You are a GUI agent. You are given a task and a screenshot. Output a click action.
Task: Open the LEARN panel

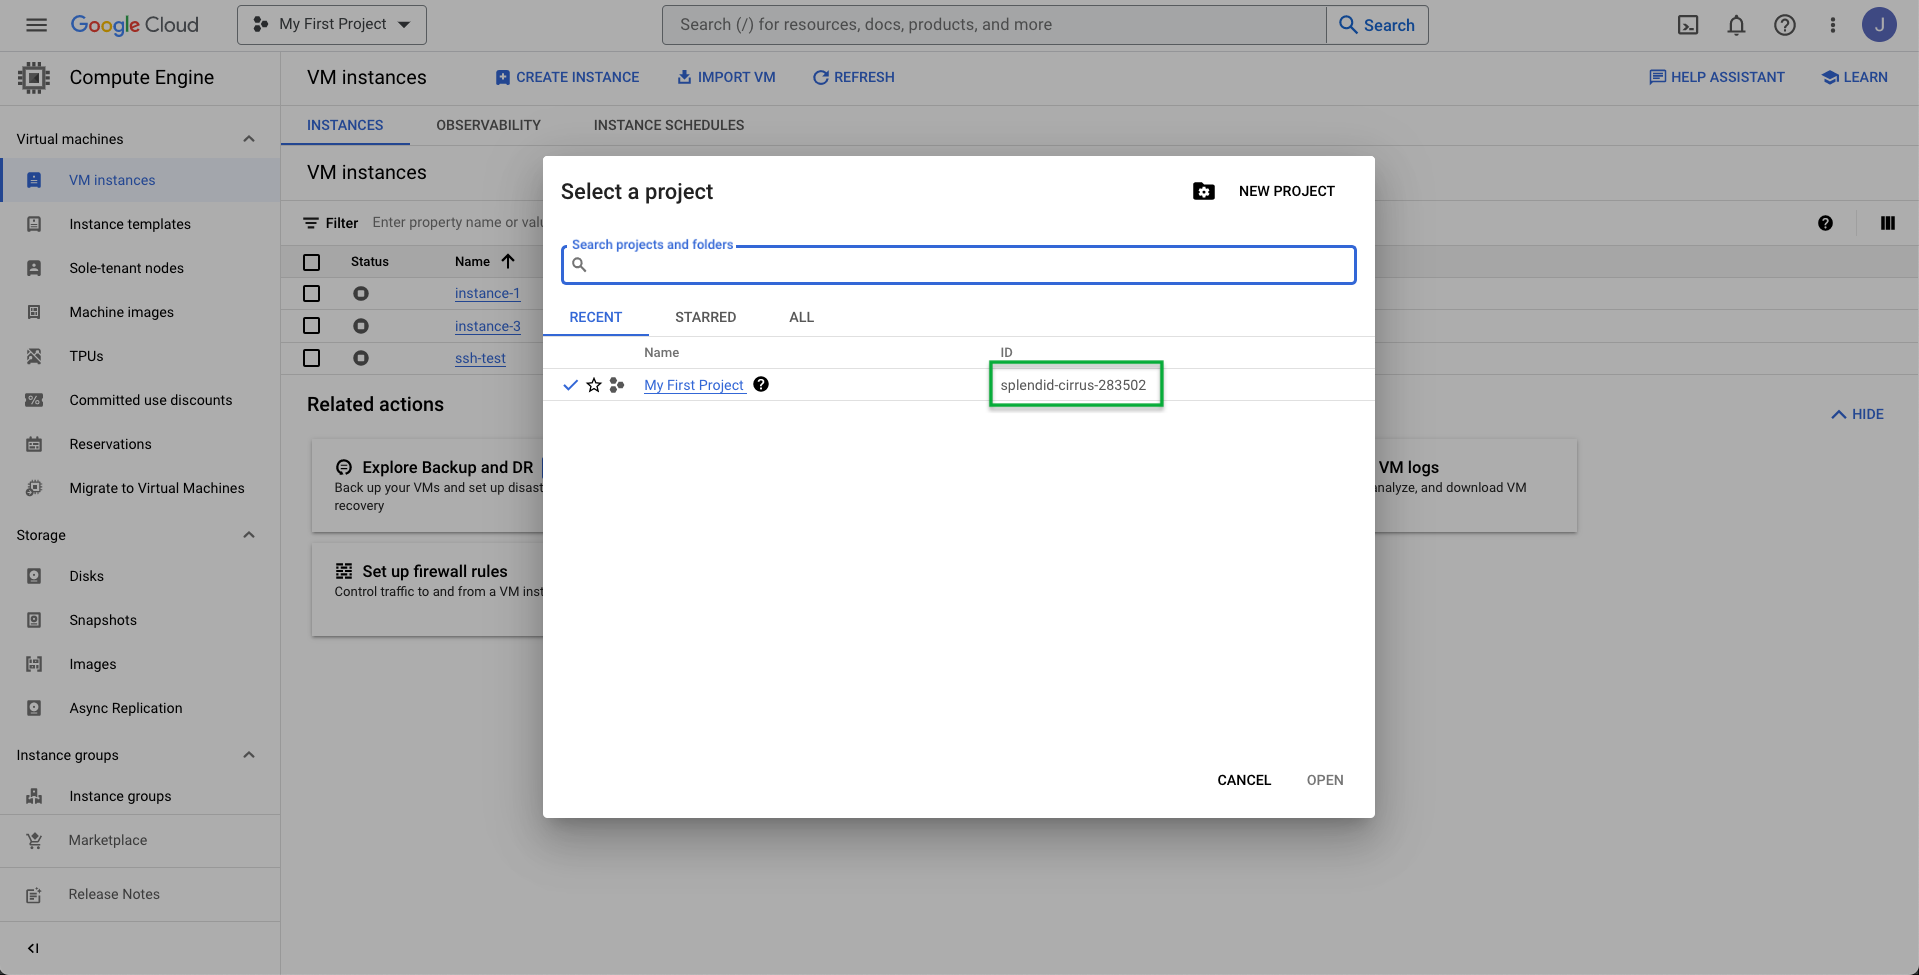pos(1854,77)
